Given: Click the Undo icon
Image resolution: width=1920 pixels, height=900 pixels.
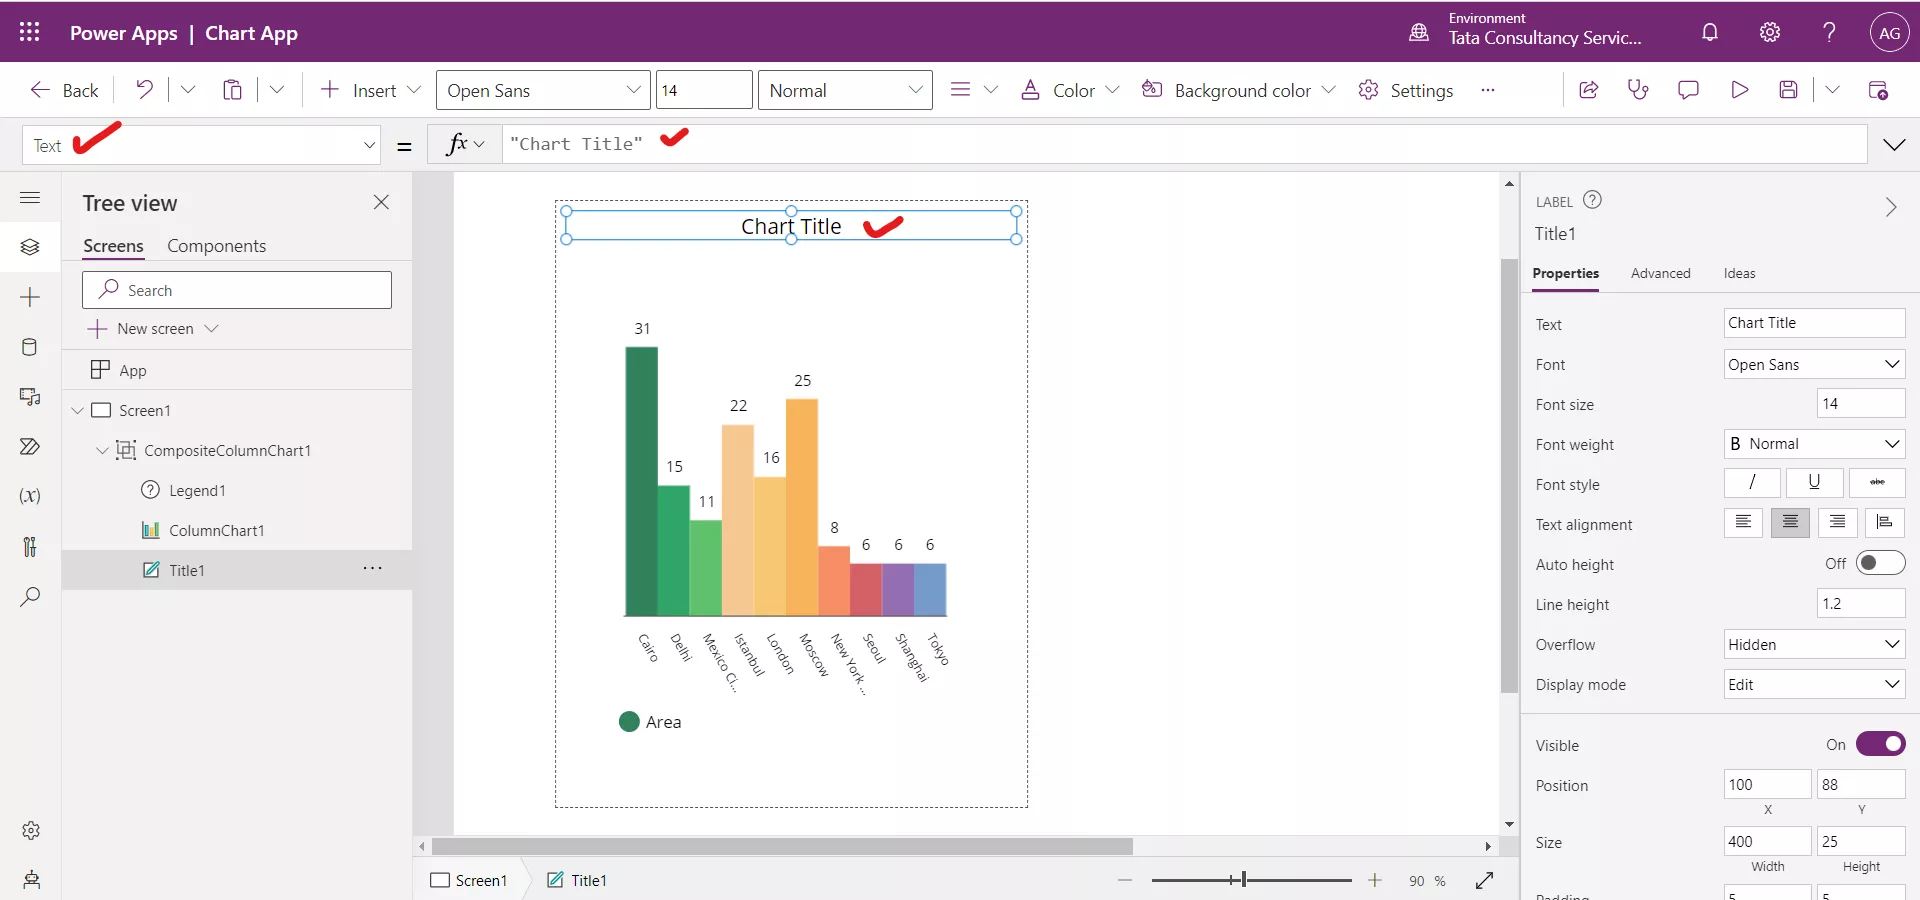Looking at the screenshot, I should (145, 90).
